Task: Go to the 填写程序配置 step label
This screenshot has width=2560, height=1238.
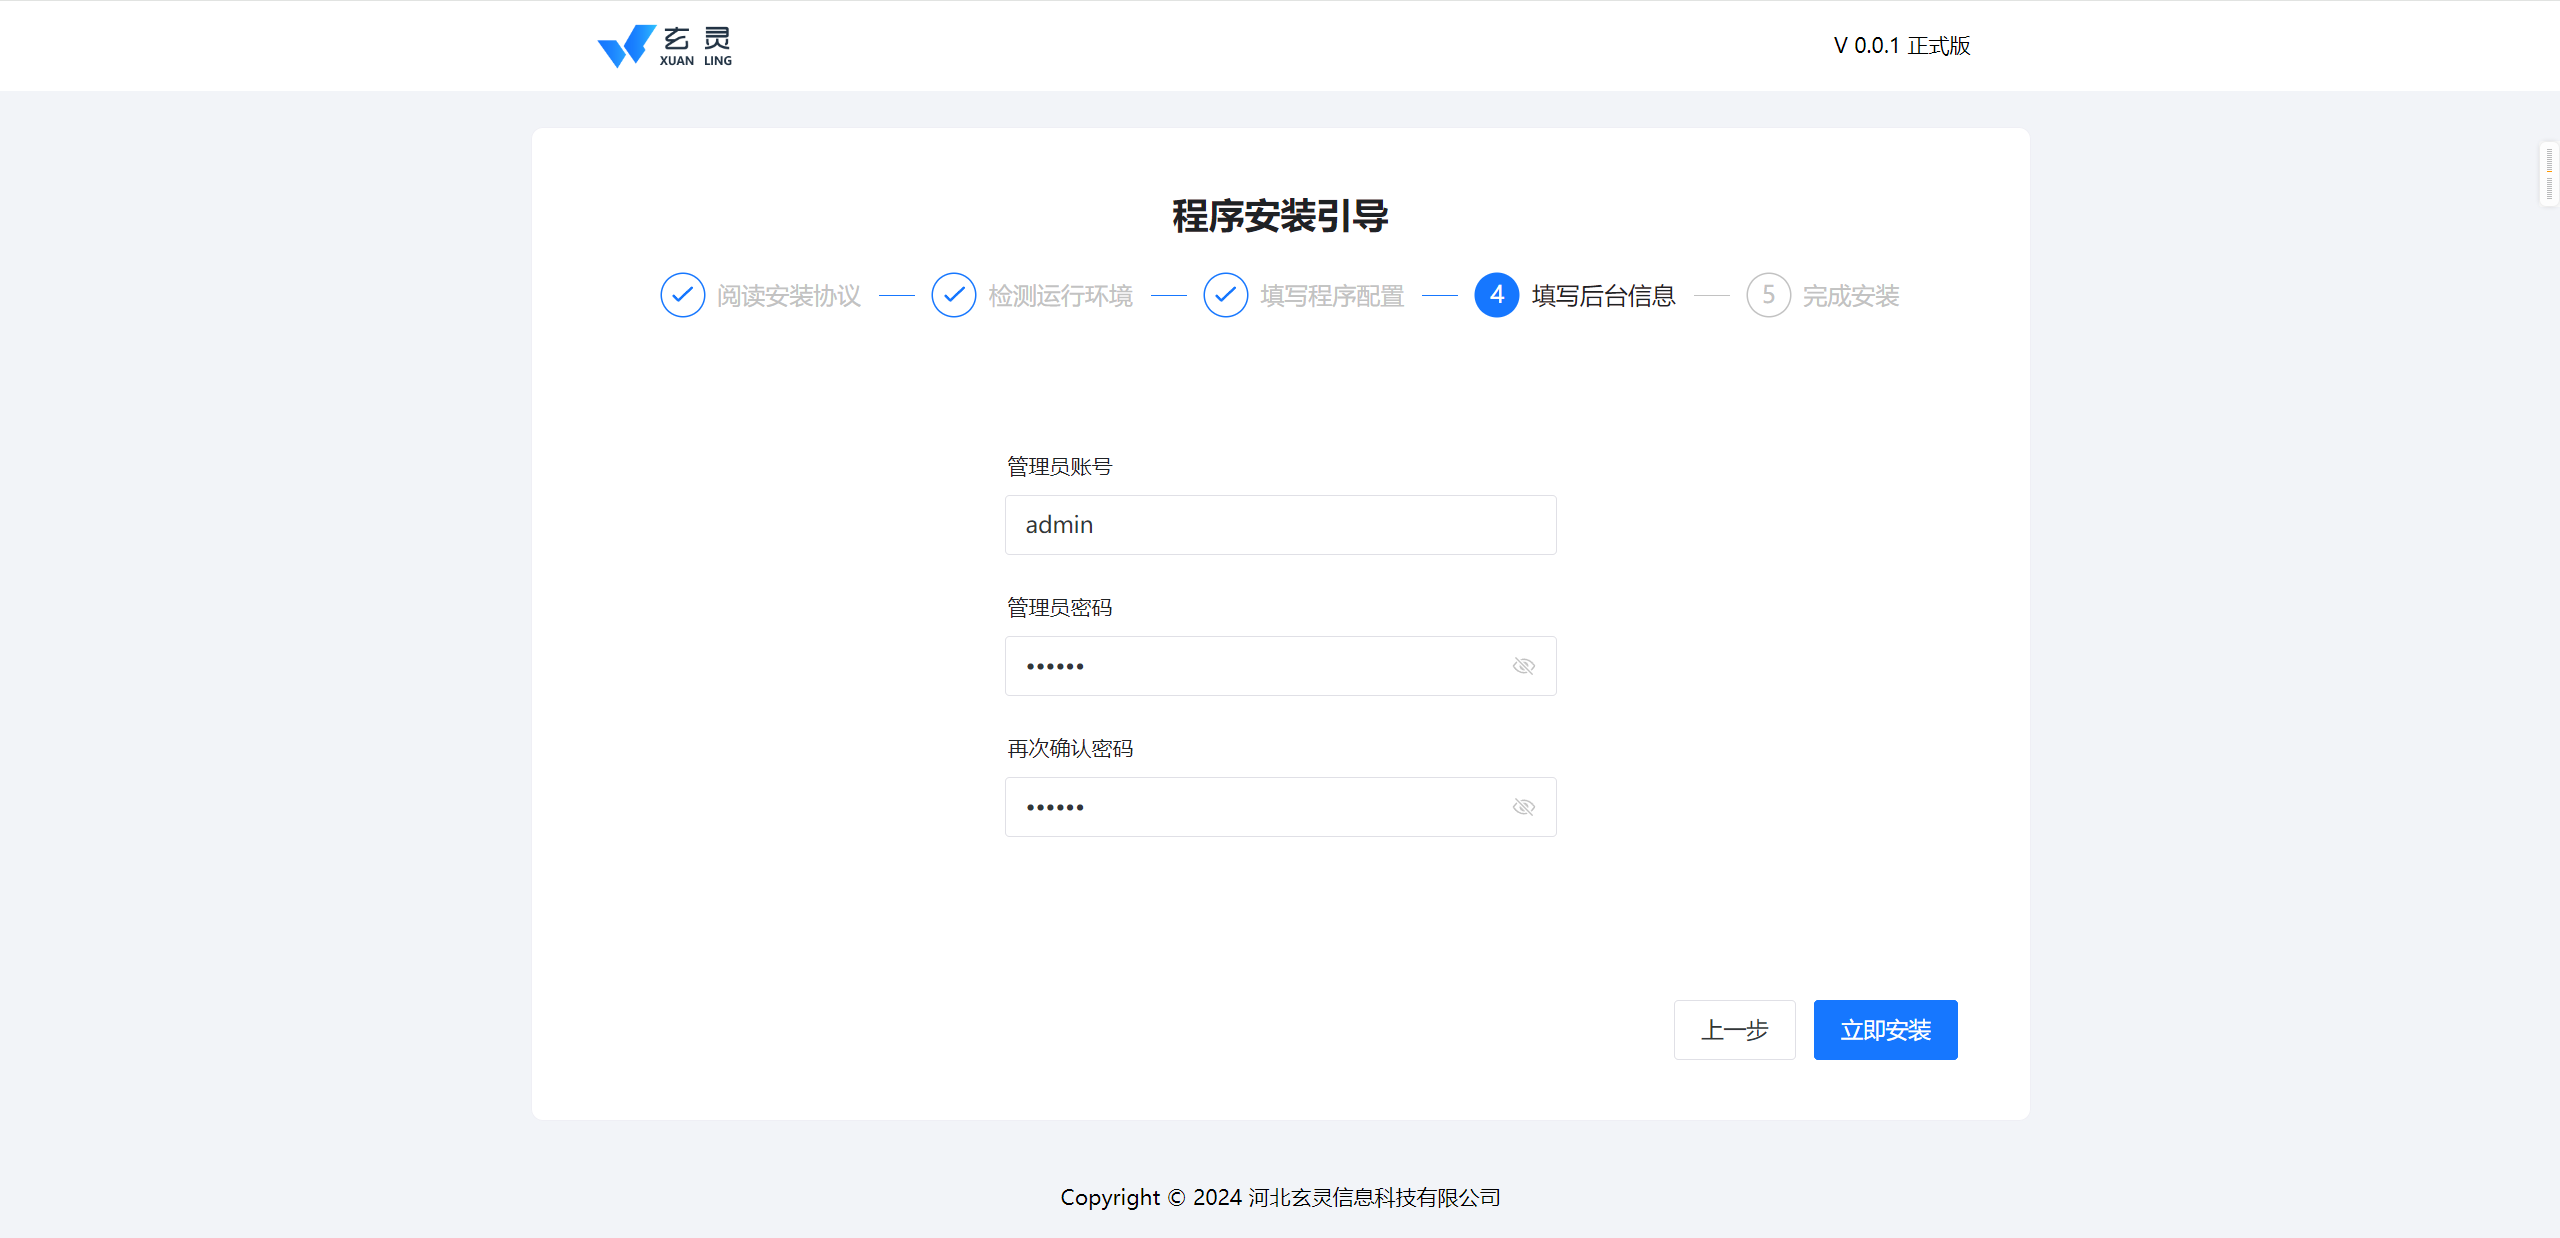Action: coord(1332,296)
